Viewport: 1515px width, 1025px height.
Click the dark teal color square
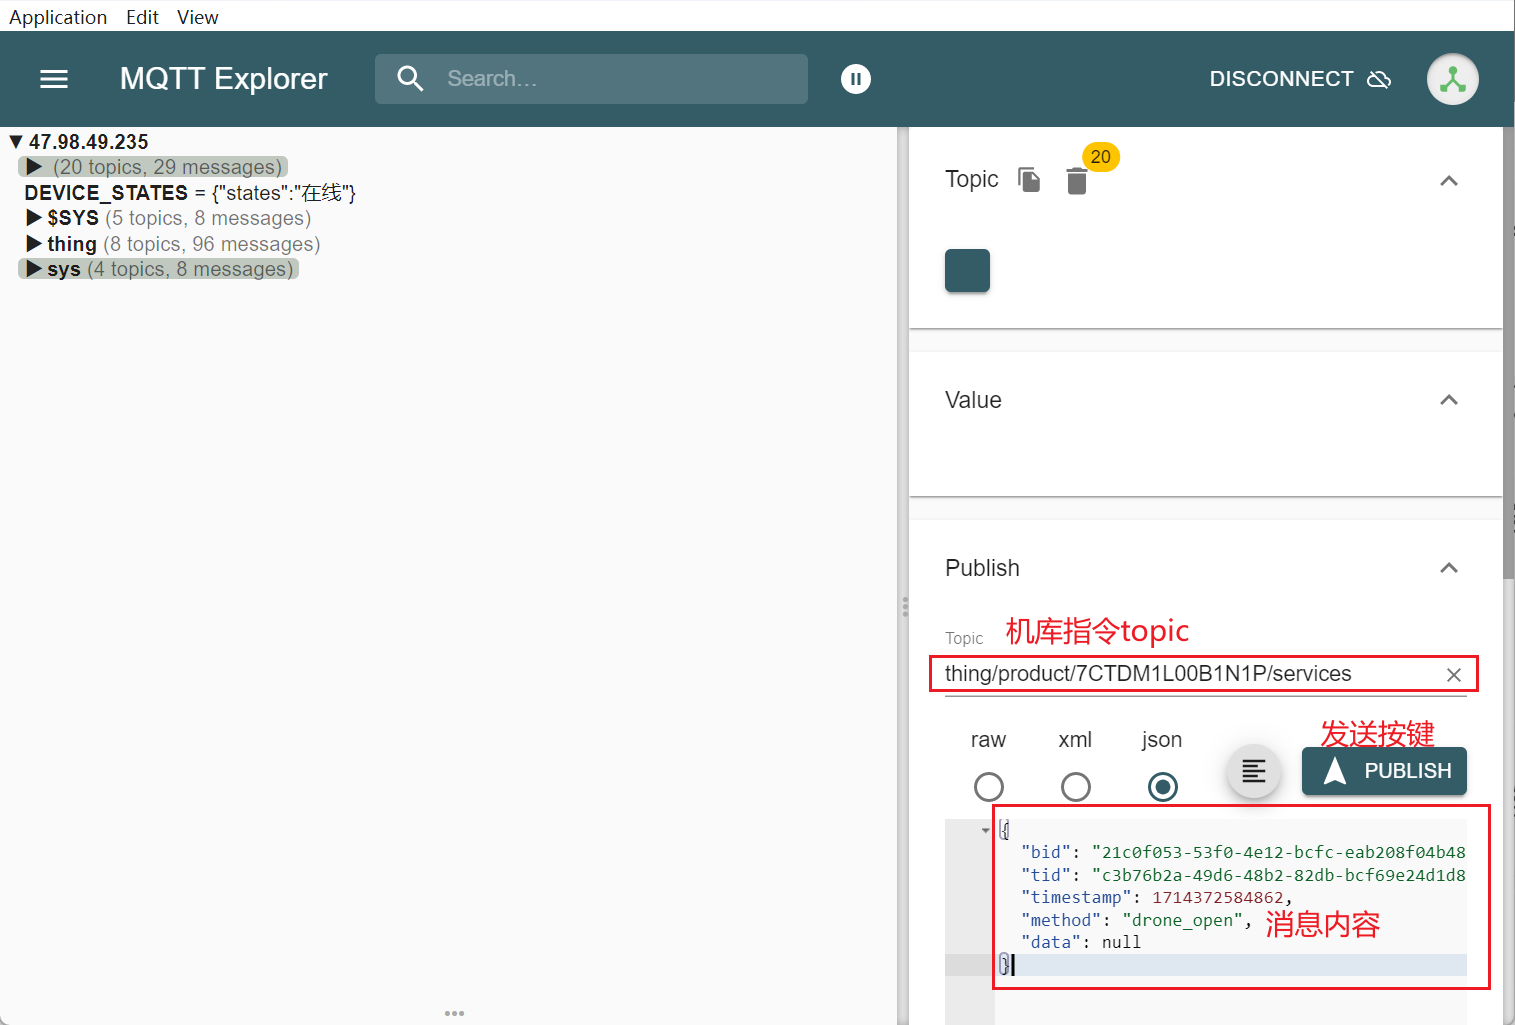[967, 271]
